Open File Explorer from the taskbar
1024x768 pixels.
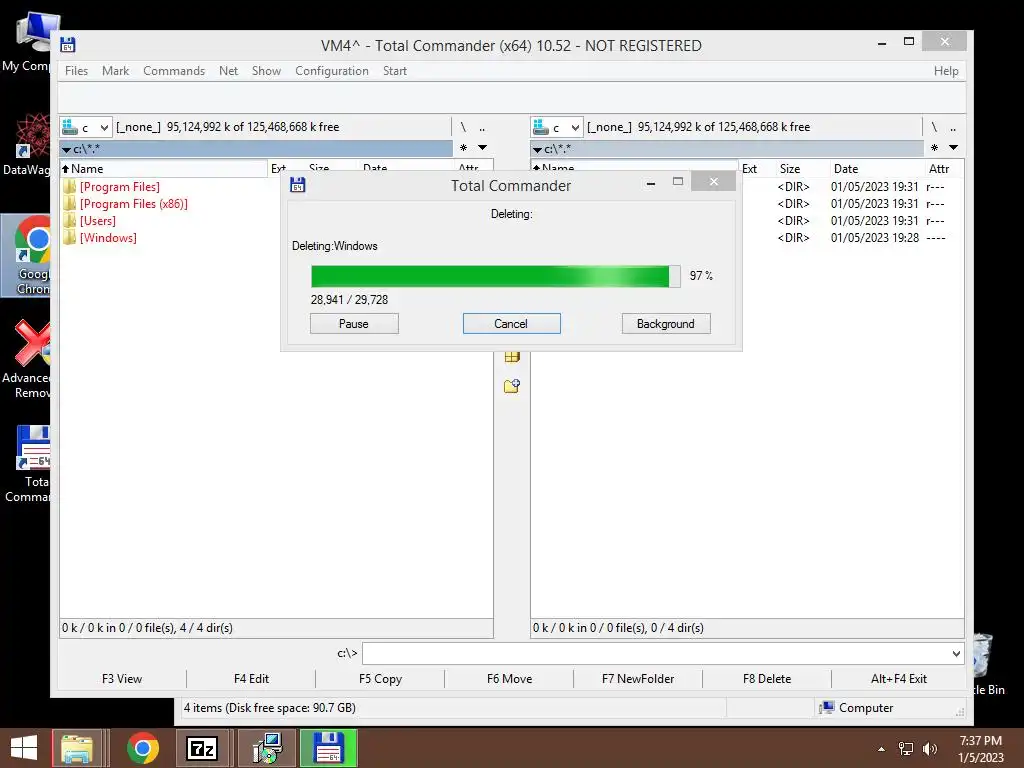[77, 748]
